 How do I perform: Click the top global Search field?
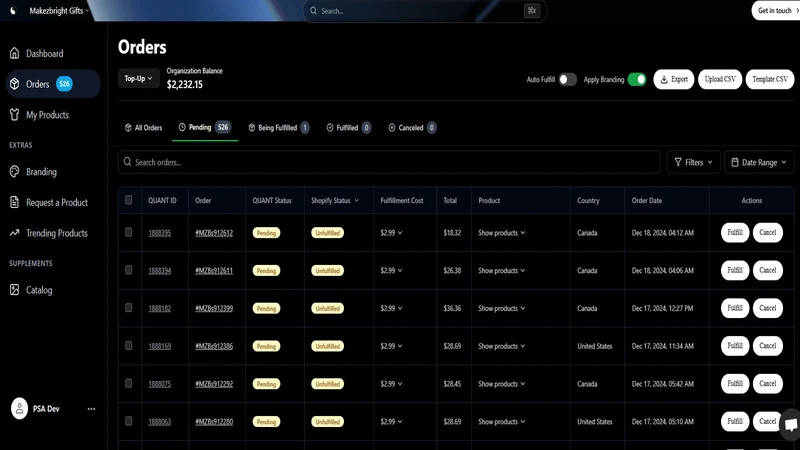(425, 11)
